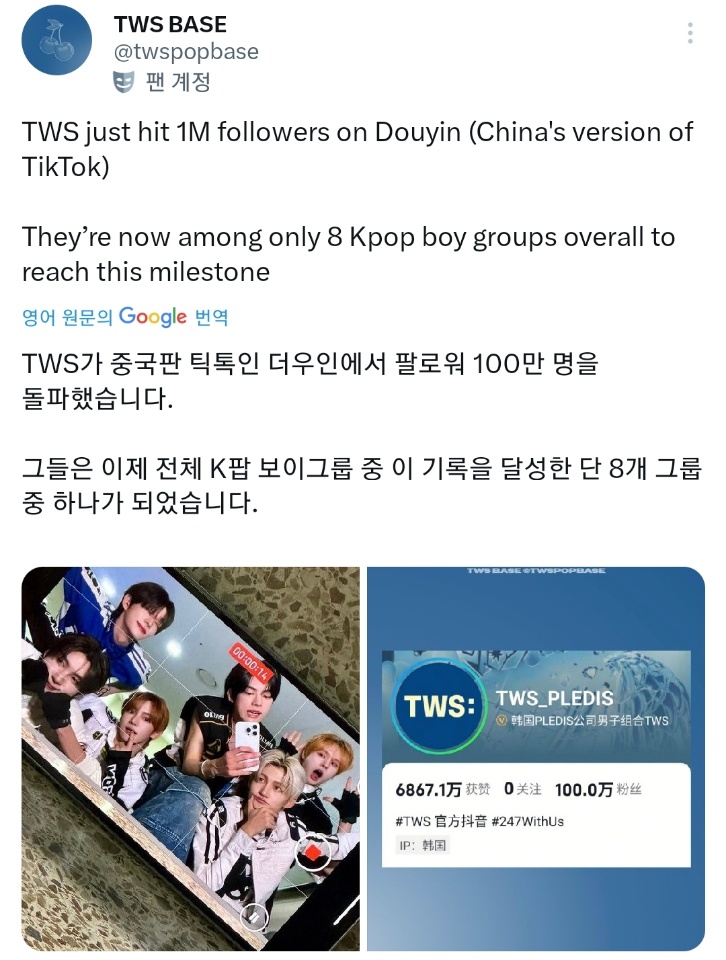The image size is (726, 960).
Task: Click the Google logo in translation line
Action: click(152, 317)
